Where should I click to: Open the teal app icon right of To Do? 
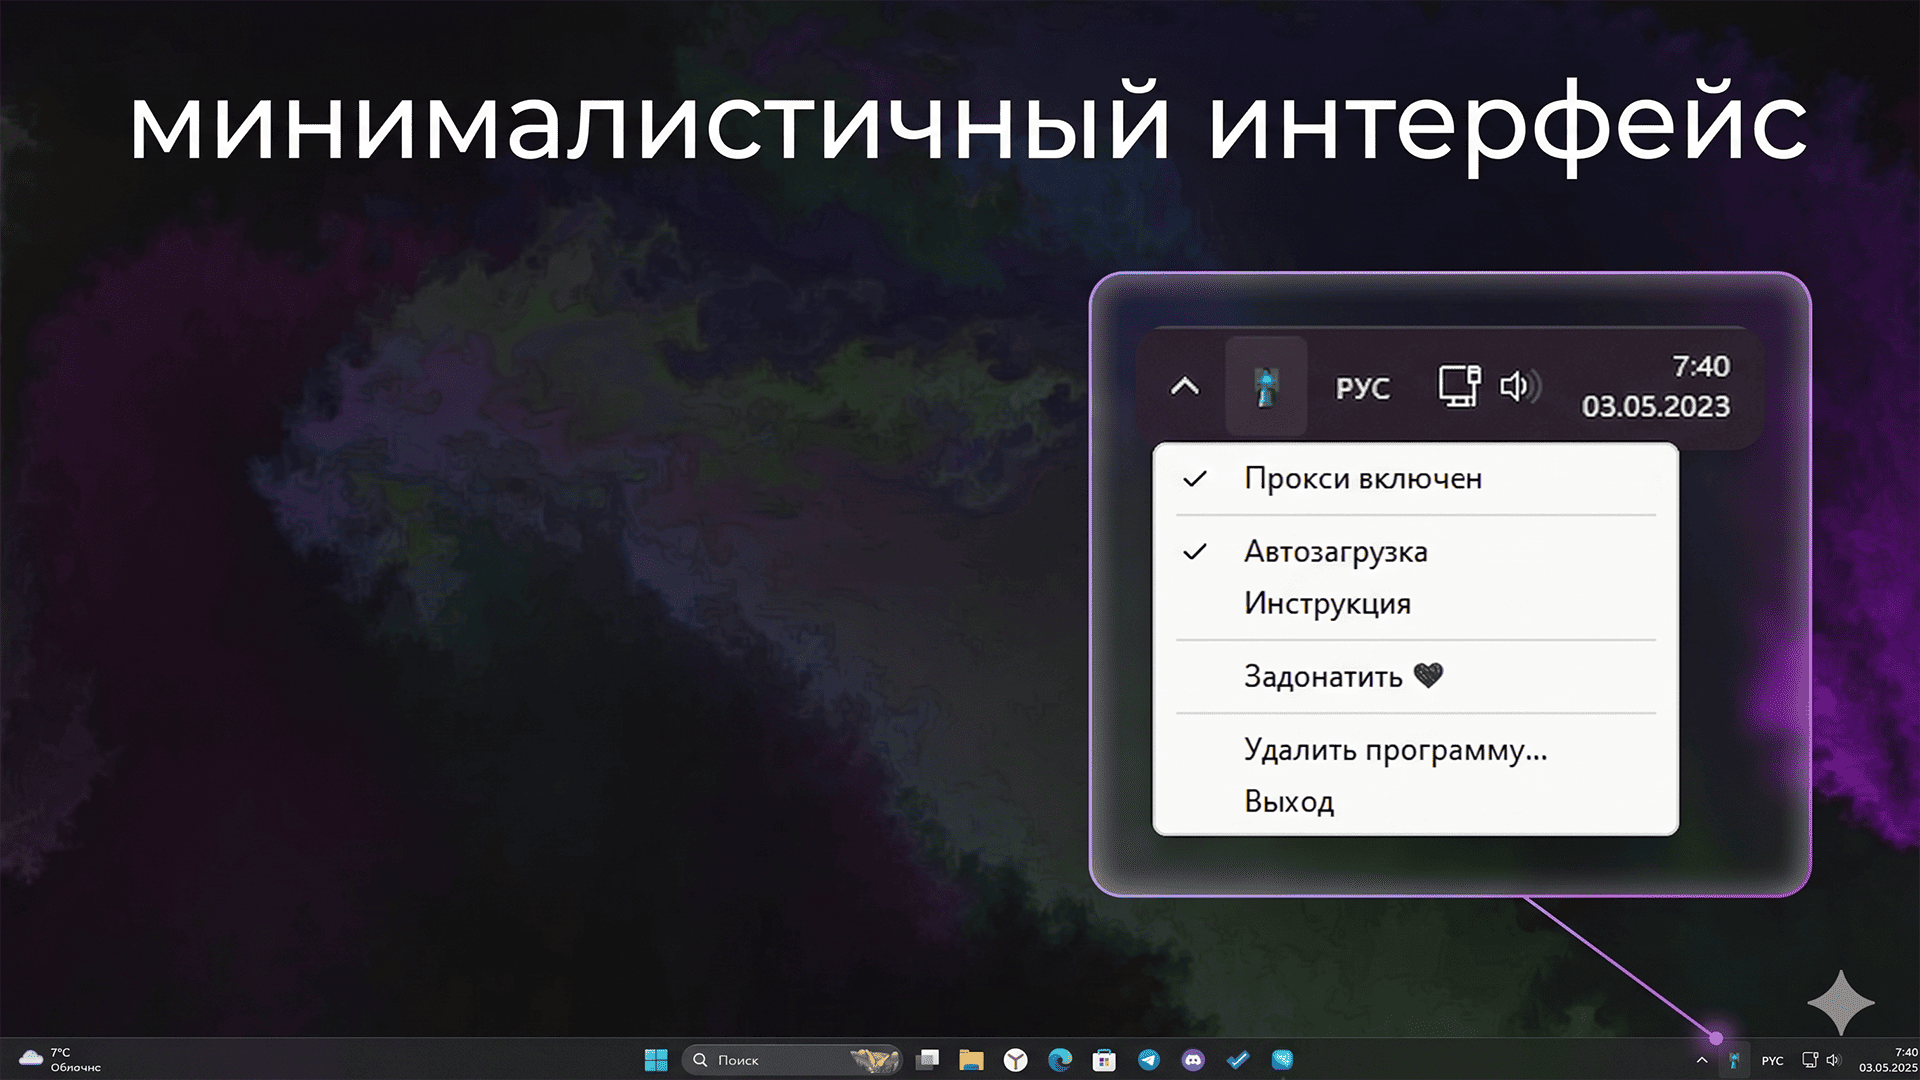(1282, 1060)
